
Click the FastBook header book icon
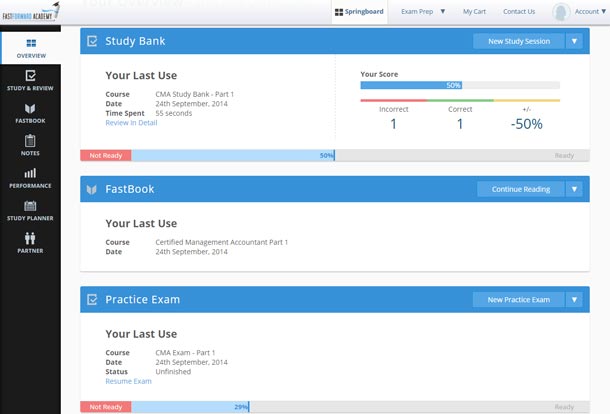point(91,189)
